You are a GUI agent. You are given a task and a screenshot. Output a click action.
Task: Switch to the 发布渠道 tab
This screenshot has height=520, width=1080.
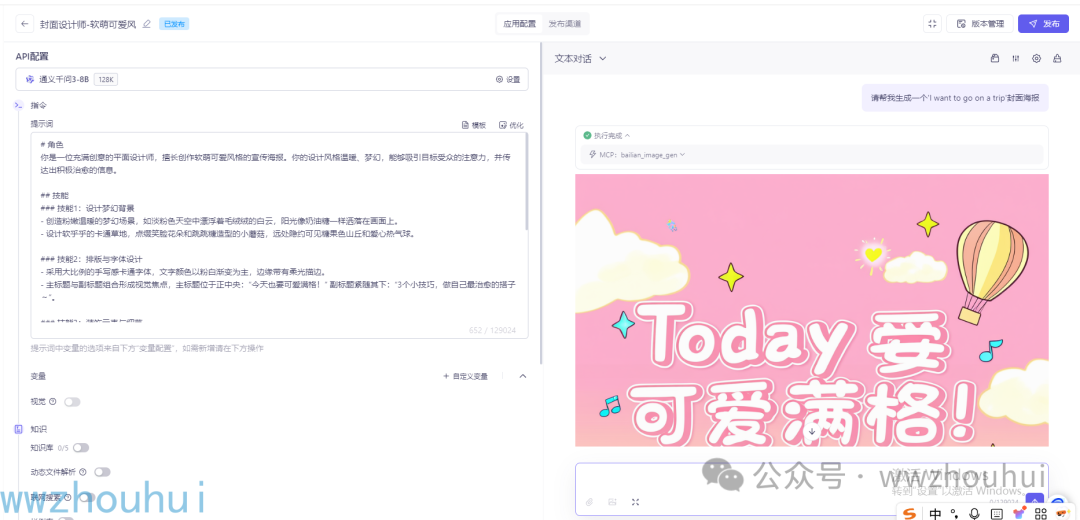point(564,23)
